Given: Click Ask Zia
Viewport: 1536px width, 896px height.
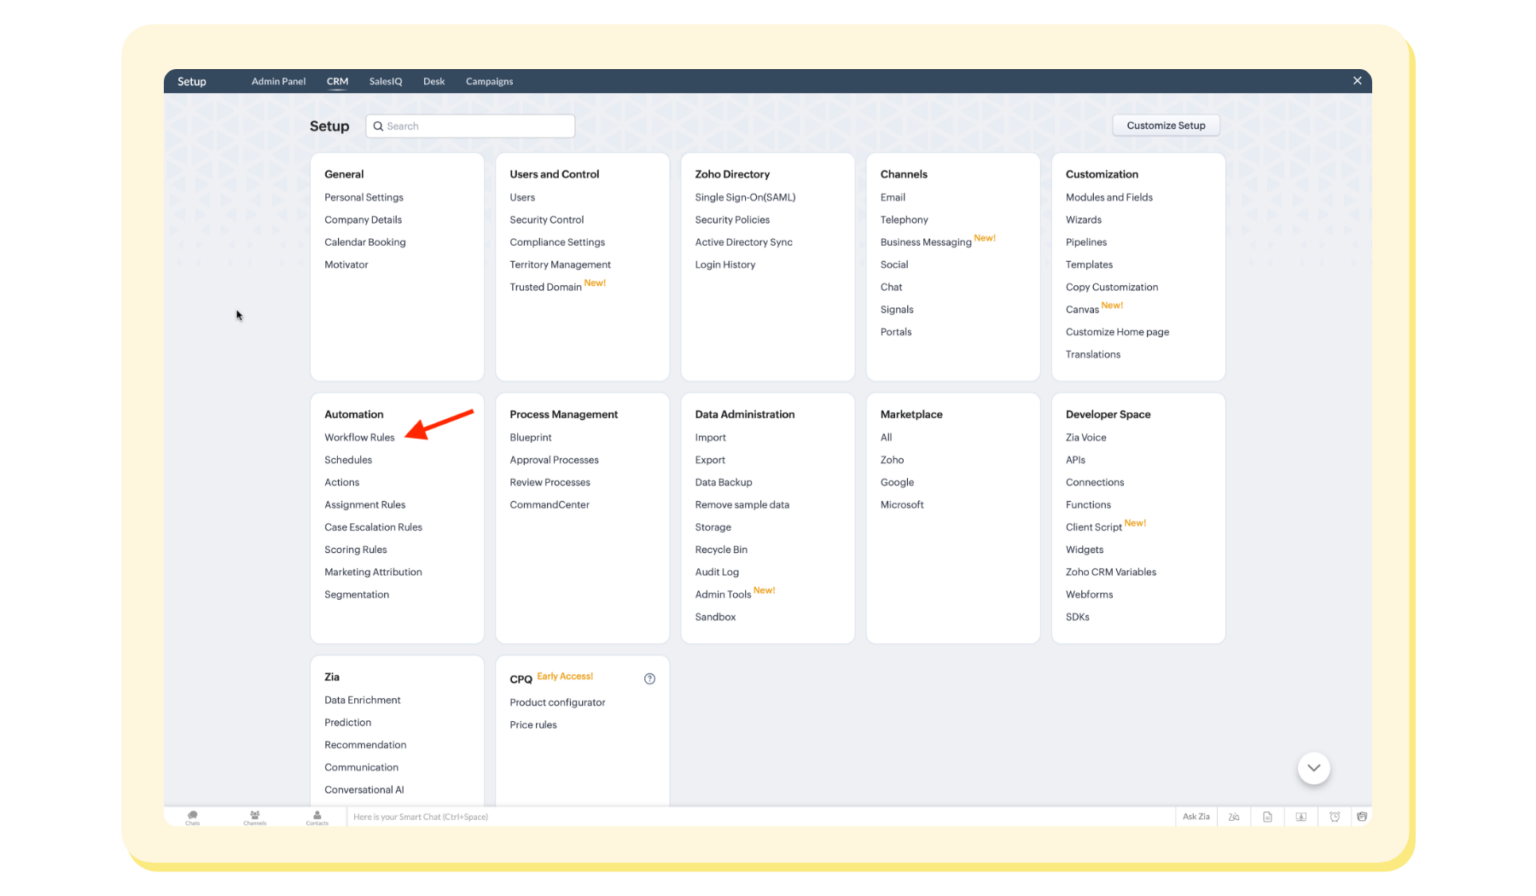Looking at the screenshot, I should click(1195, 816).
